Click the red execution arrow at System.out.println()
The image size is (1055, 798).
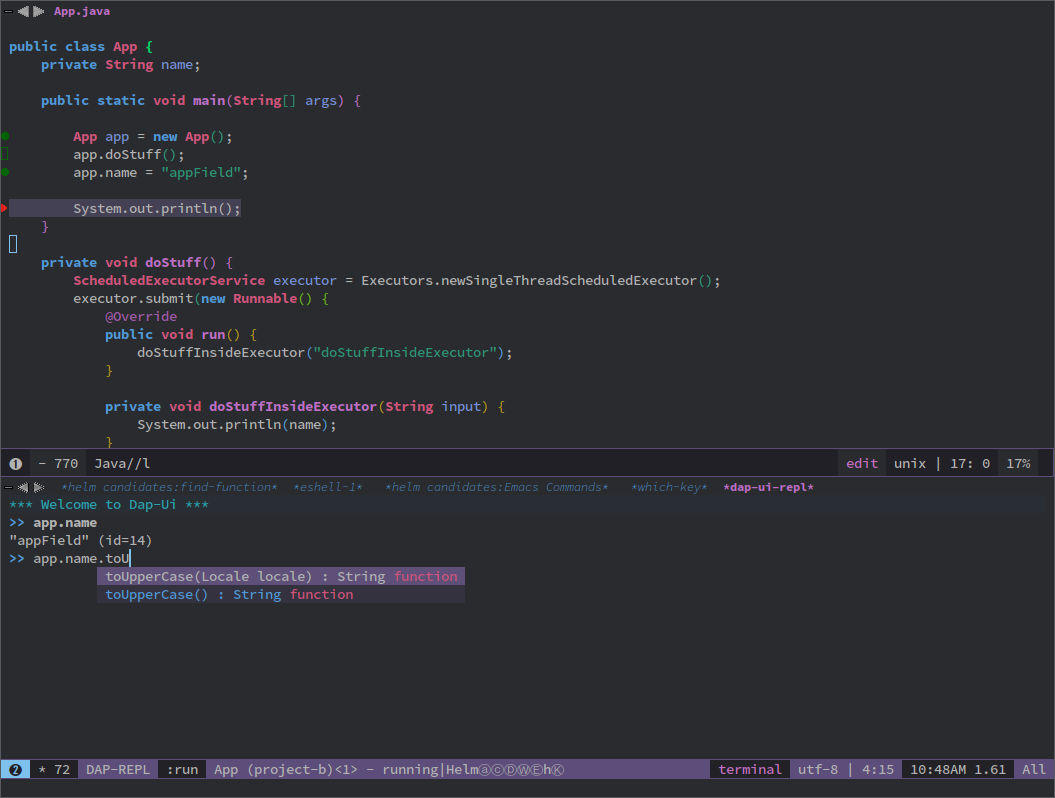tap(4, 208)
